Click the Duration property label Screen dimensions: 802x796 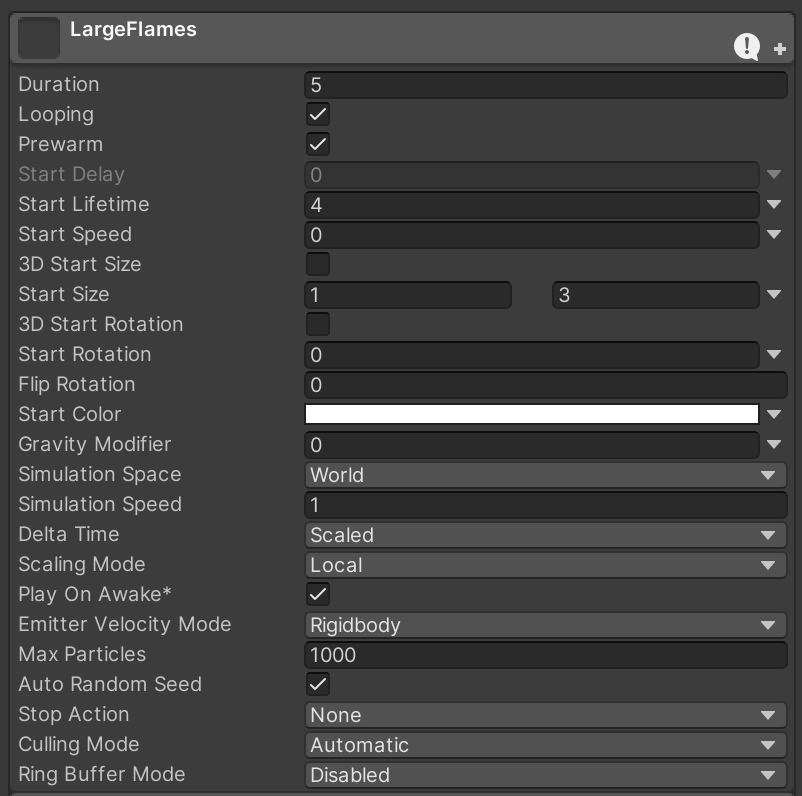[59, 85]
